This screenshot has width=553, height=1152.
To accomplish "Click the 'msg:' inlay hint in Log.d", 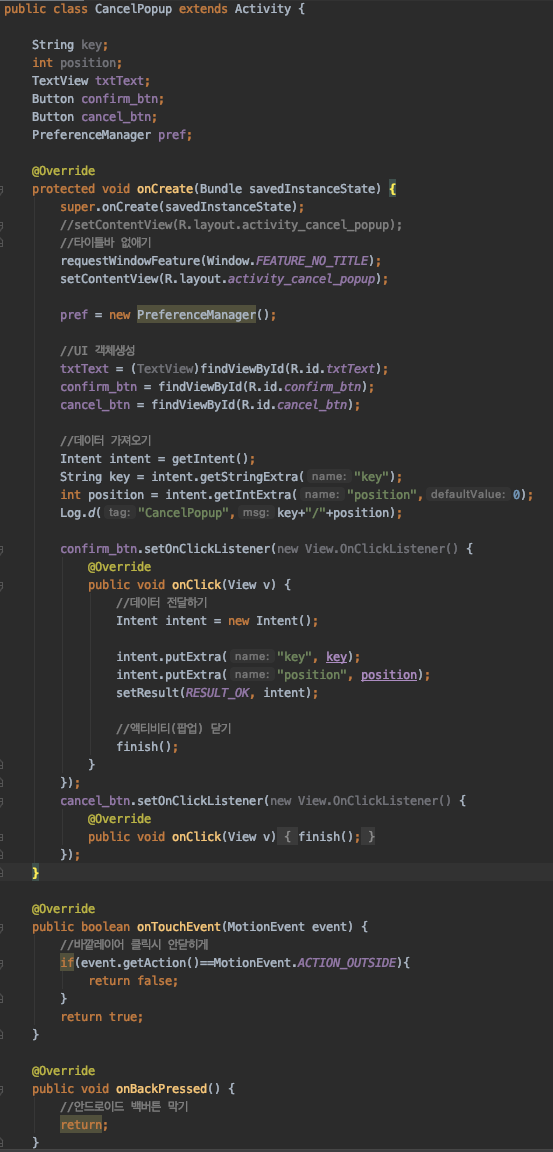I will [256, 513].
